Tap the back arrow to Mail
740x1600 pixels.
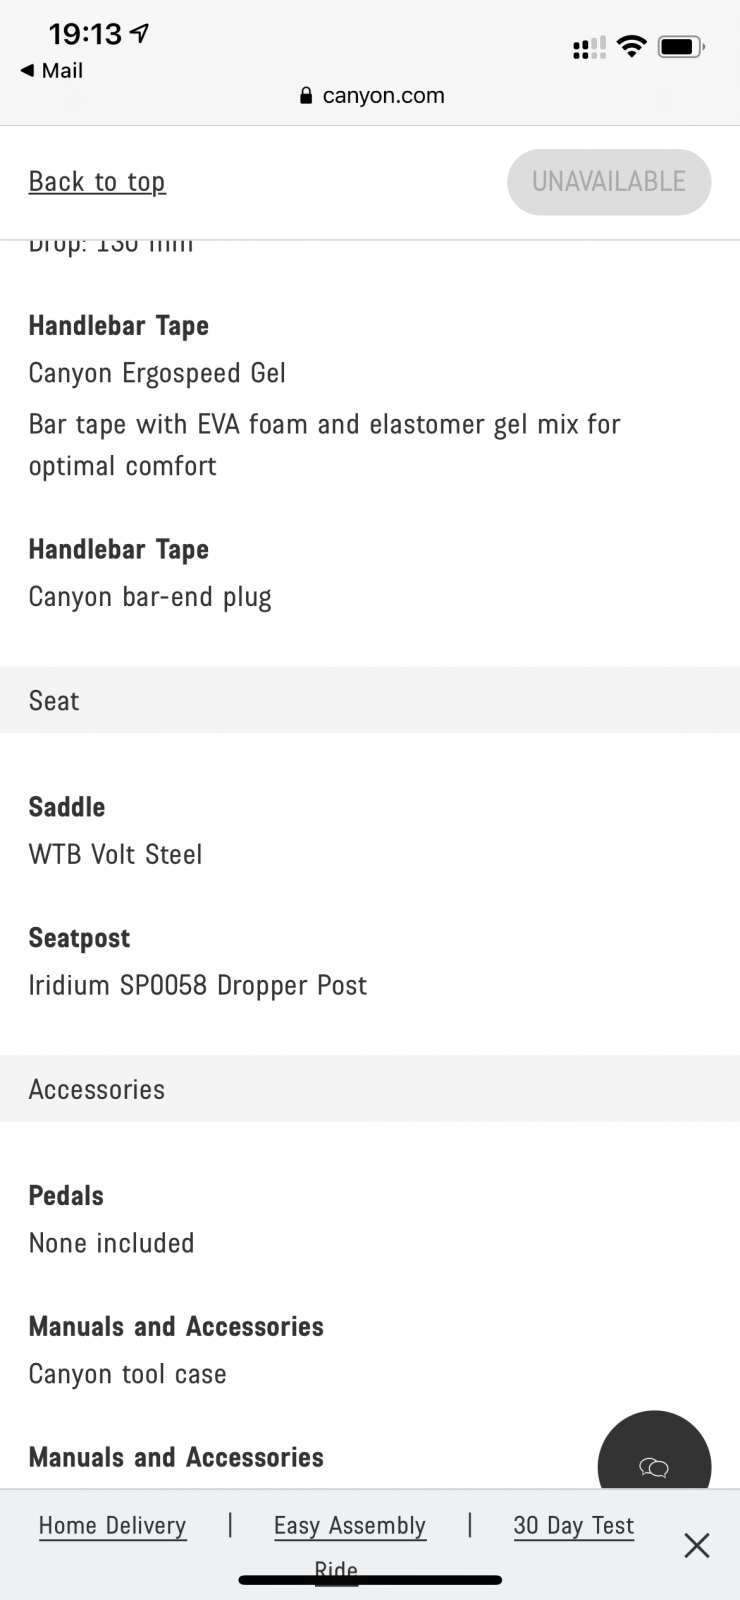tap(27, 70)
